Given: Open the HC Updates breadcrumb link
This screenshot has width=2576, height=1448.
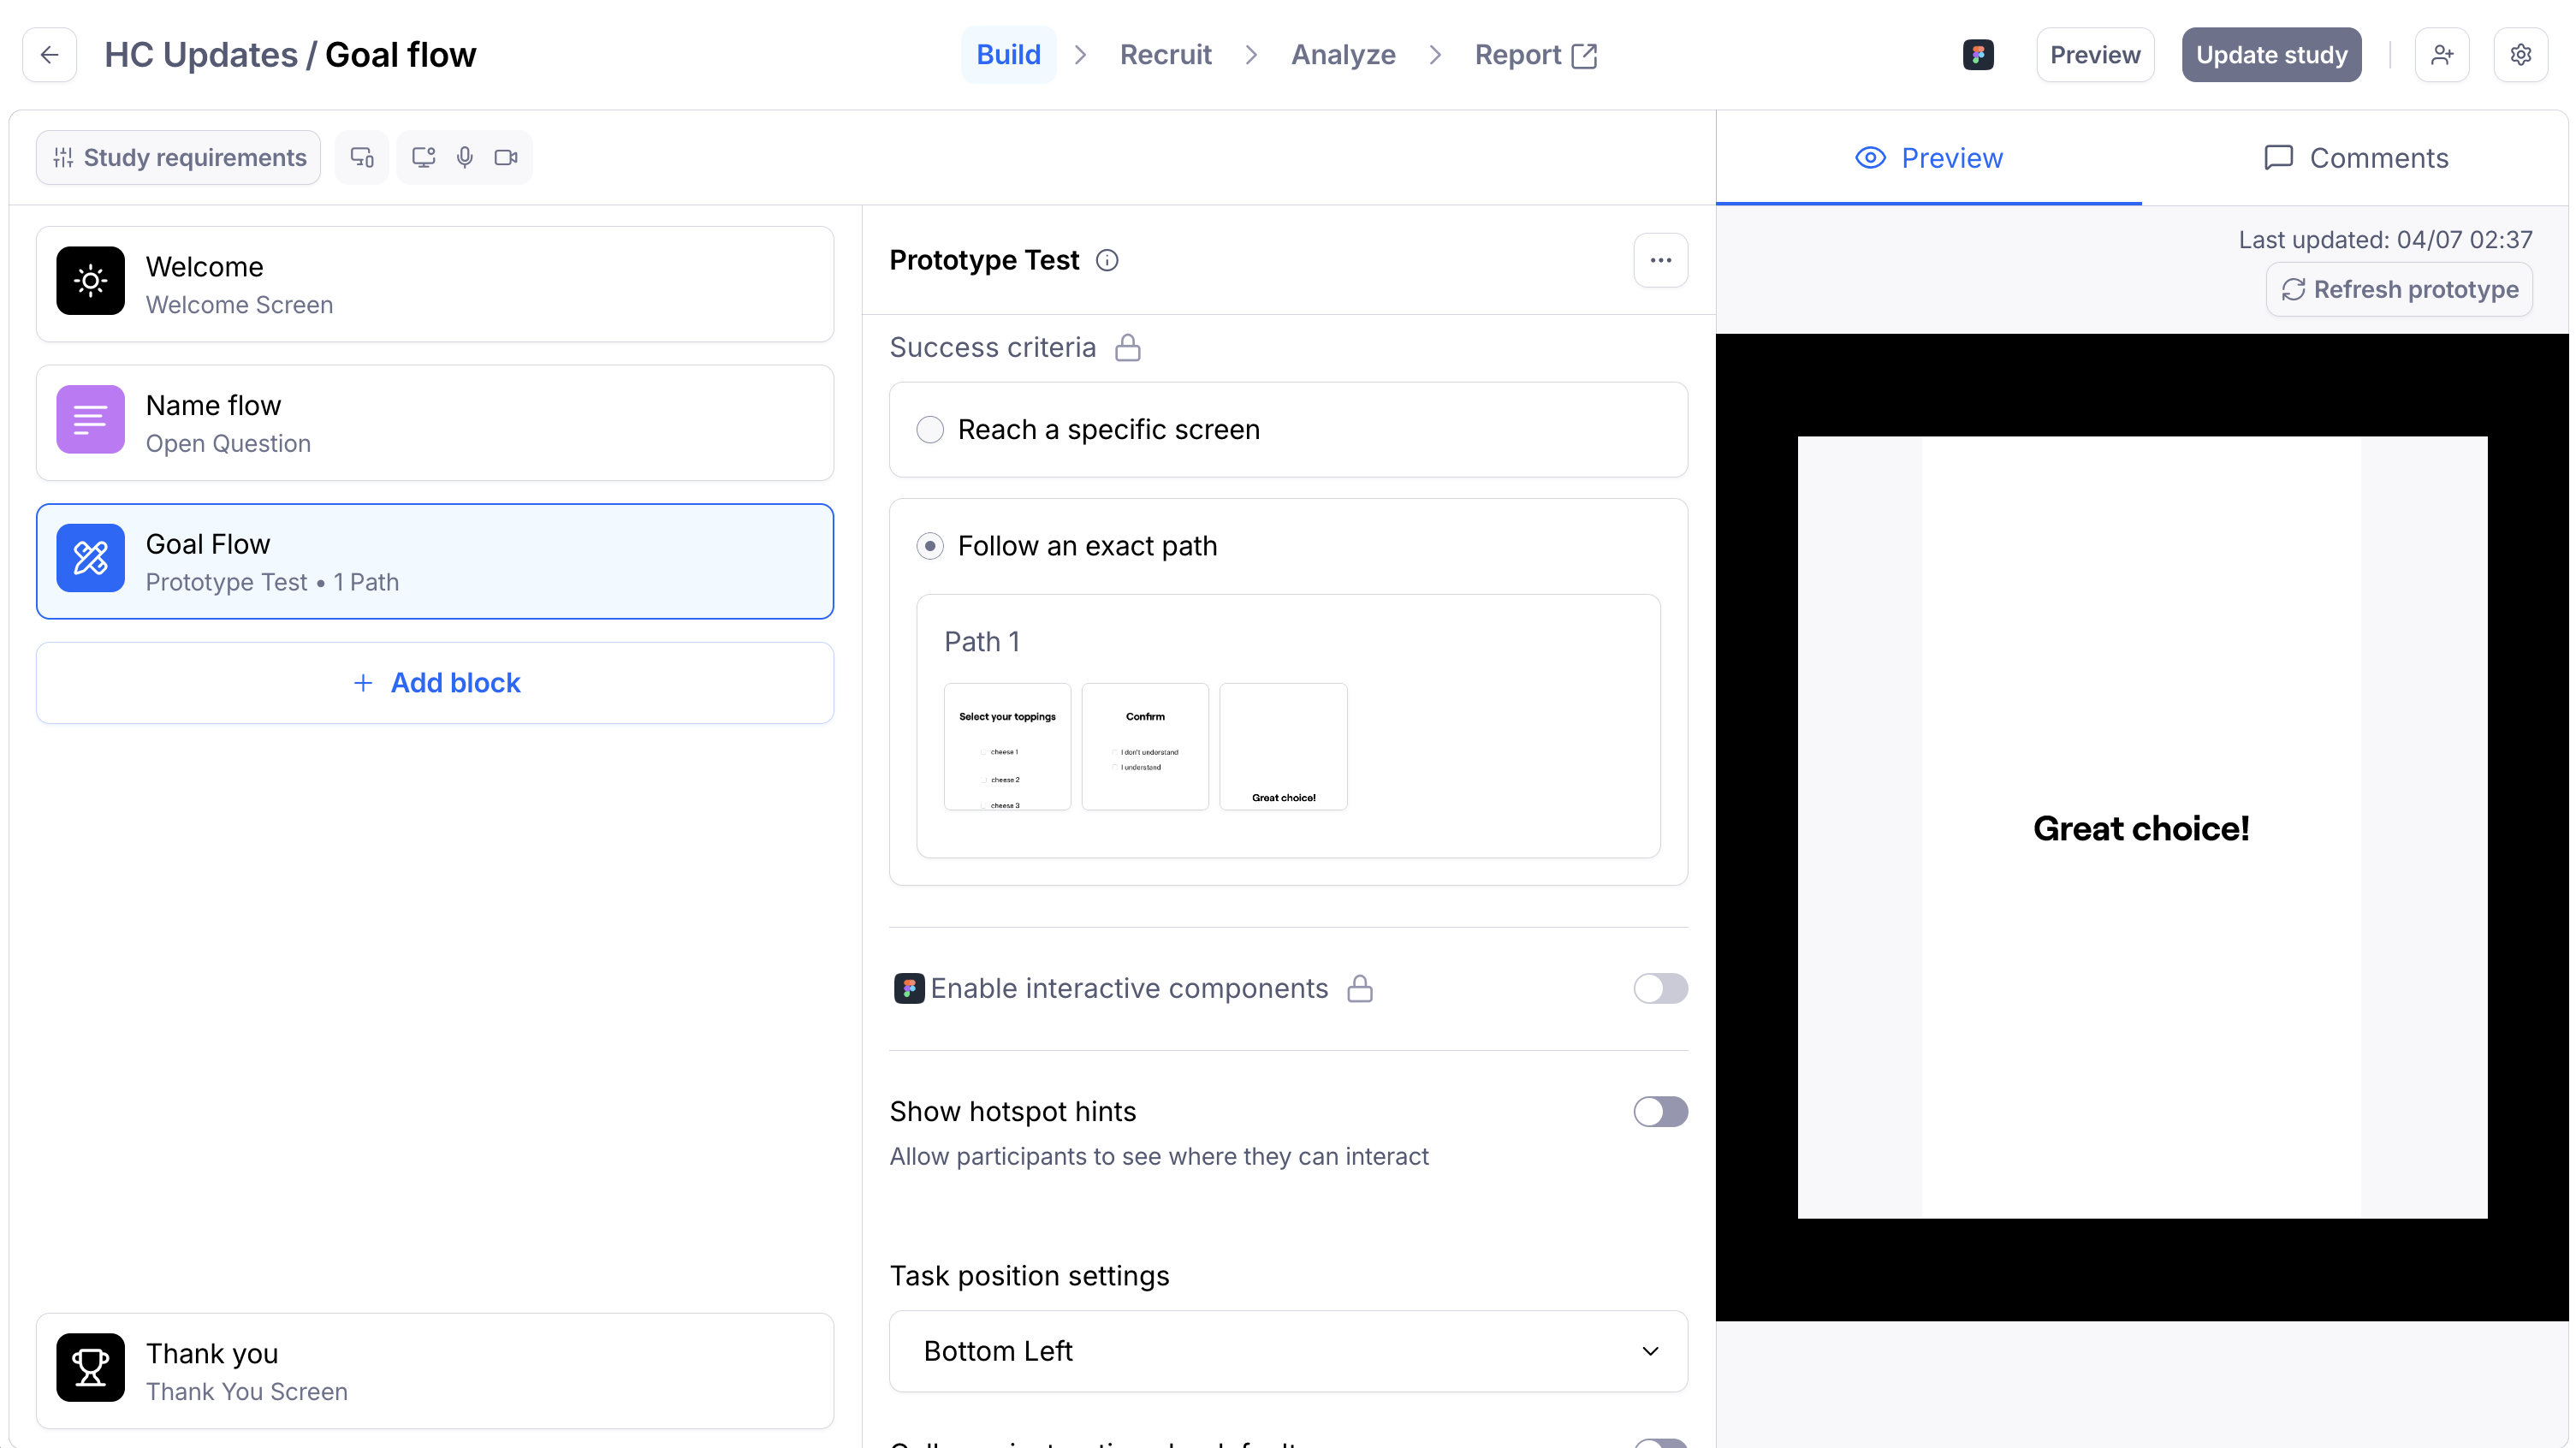Looking at the screenshot, I should [x=201, y=55].
